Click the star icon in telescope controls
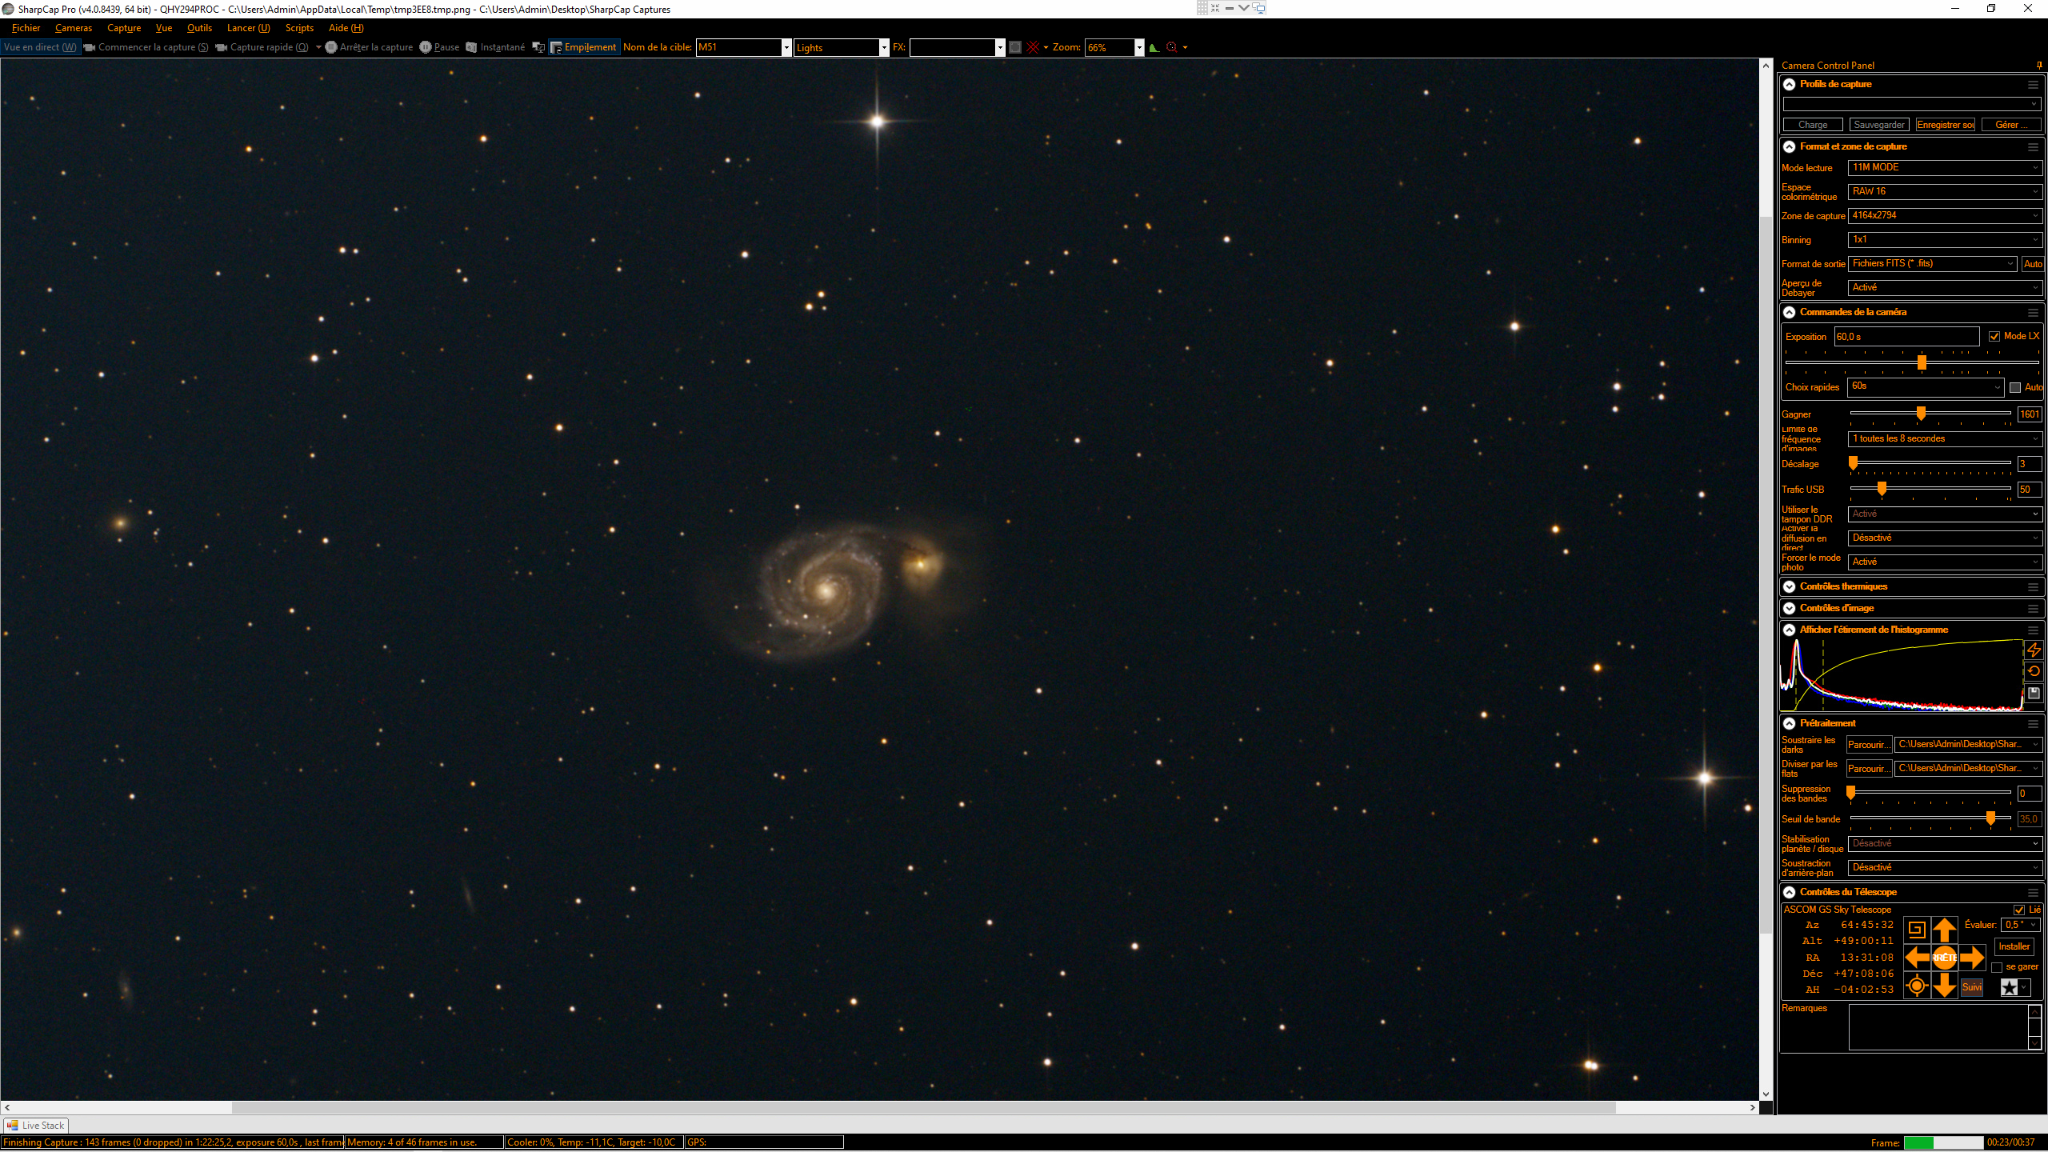This screenshot has width=2048, height=1152. point(2009,988)
